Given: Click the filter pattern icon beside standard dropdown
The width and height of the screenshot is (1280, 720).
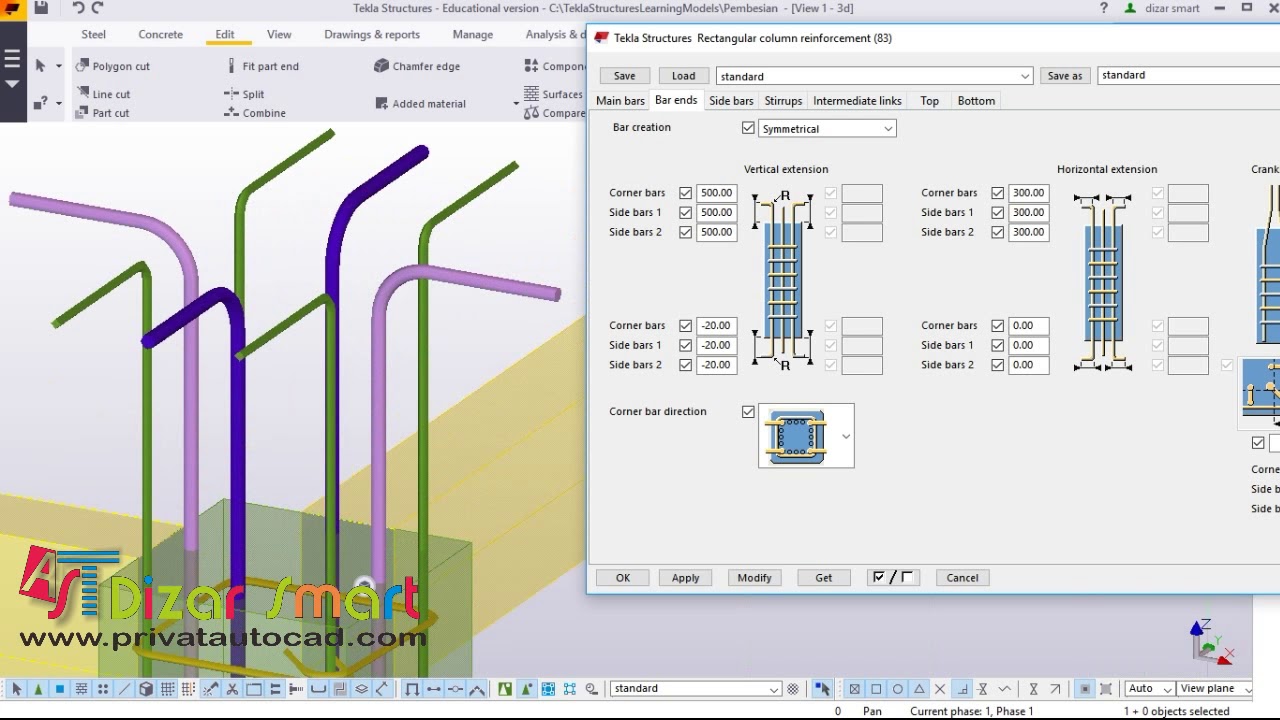Looking at the screenshot, I should click(793, 689).
